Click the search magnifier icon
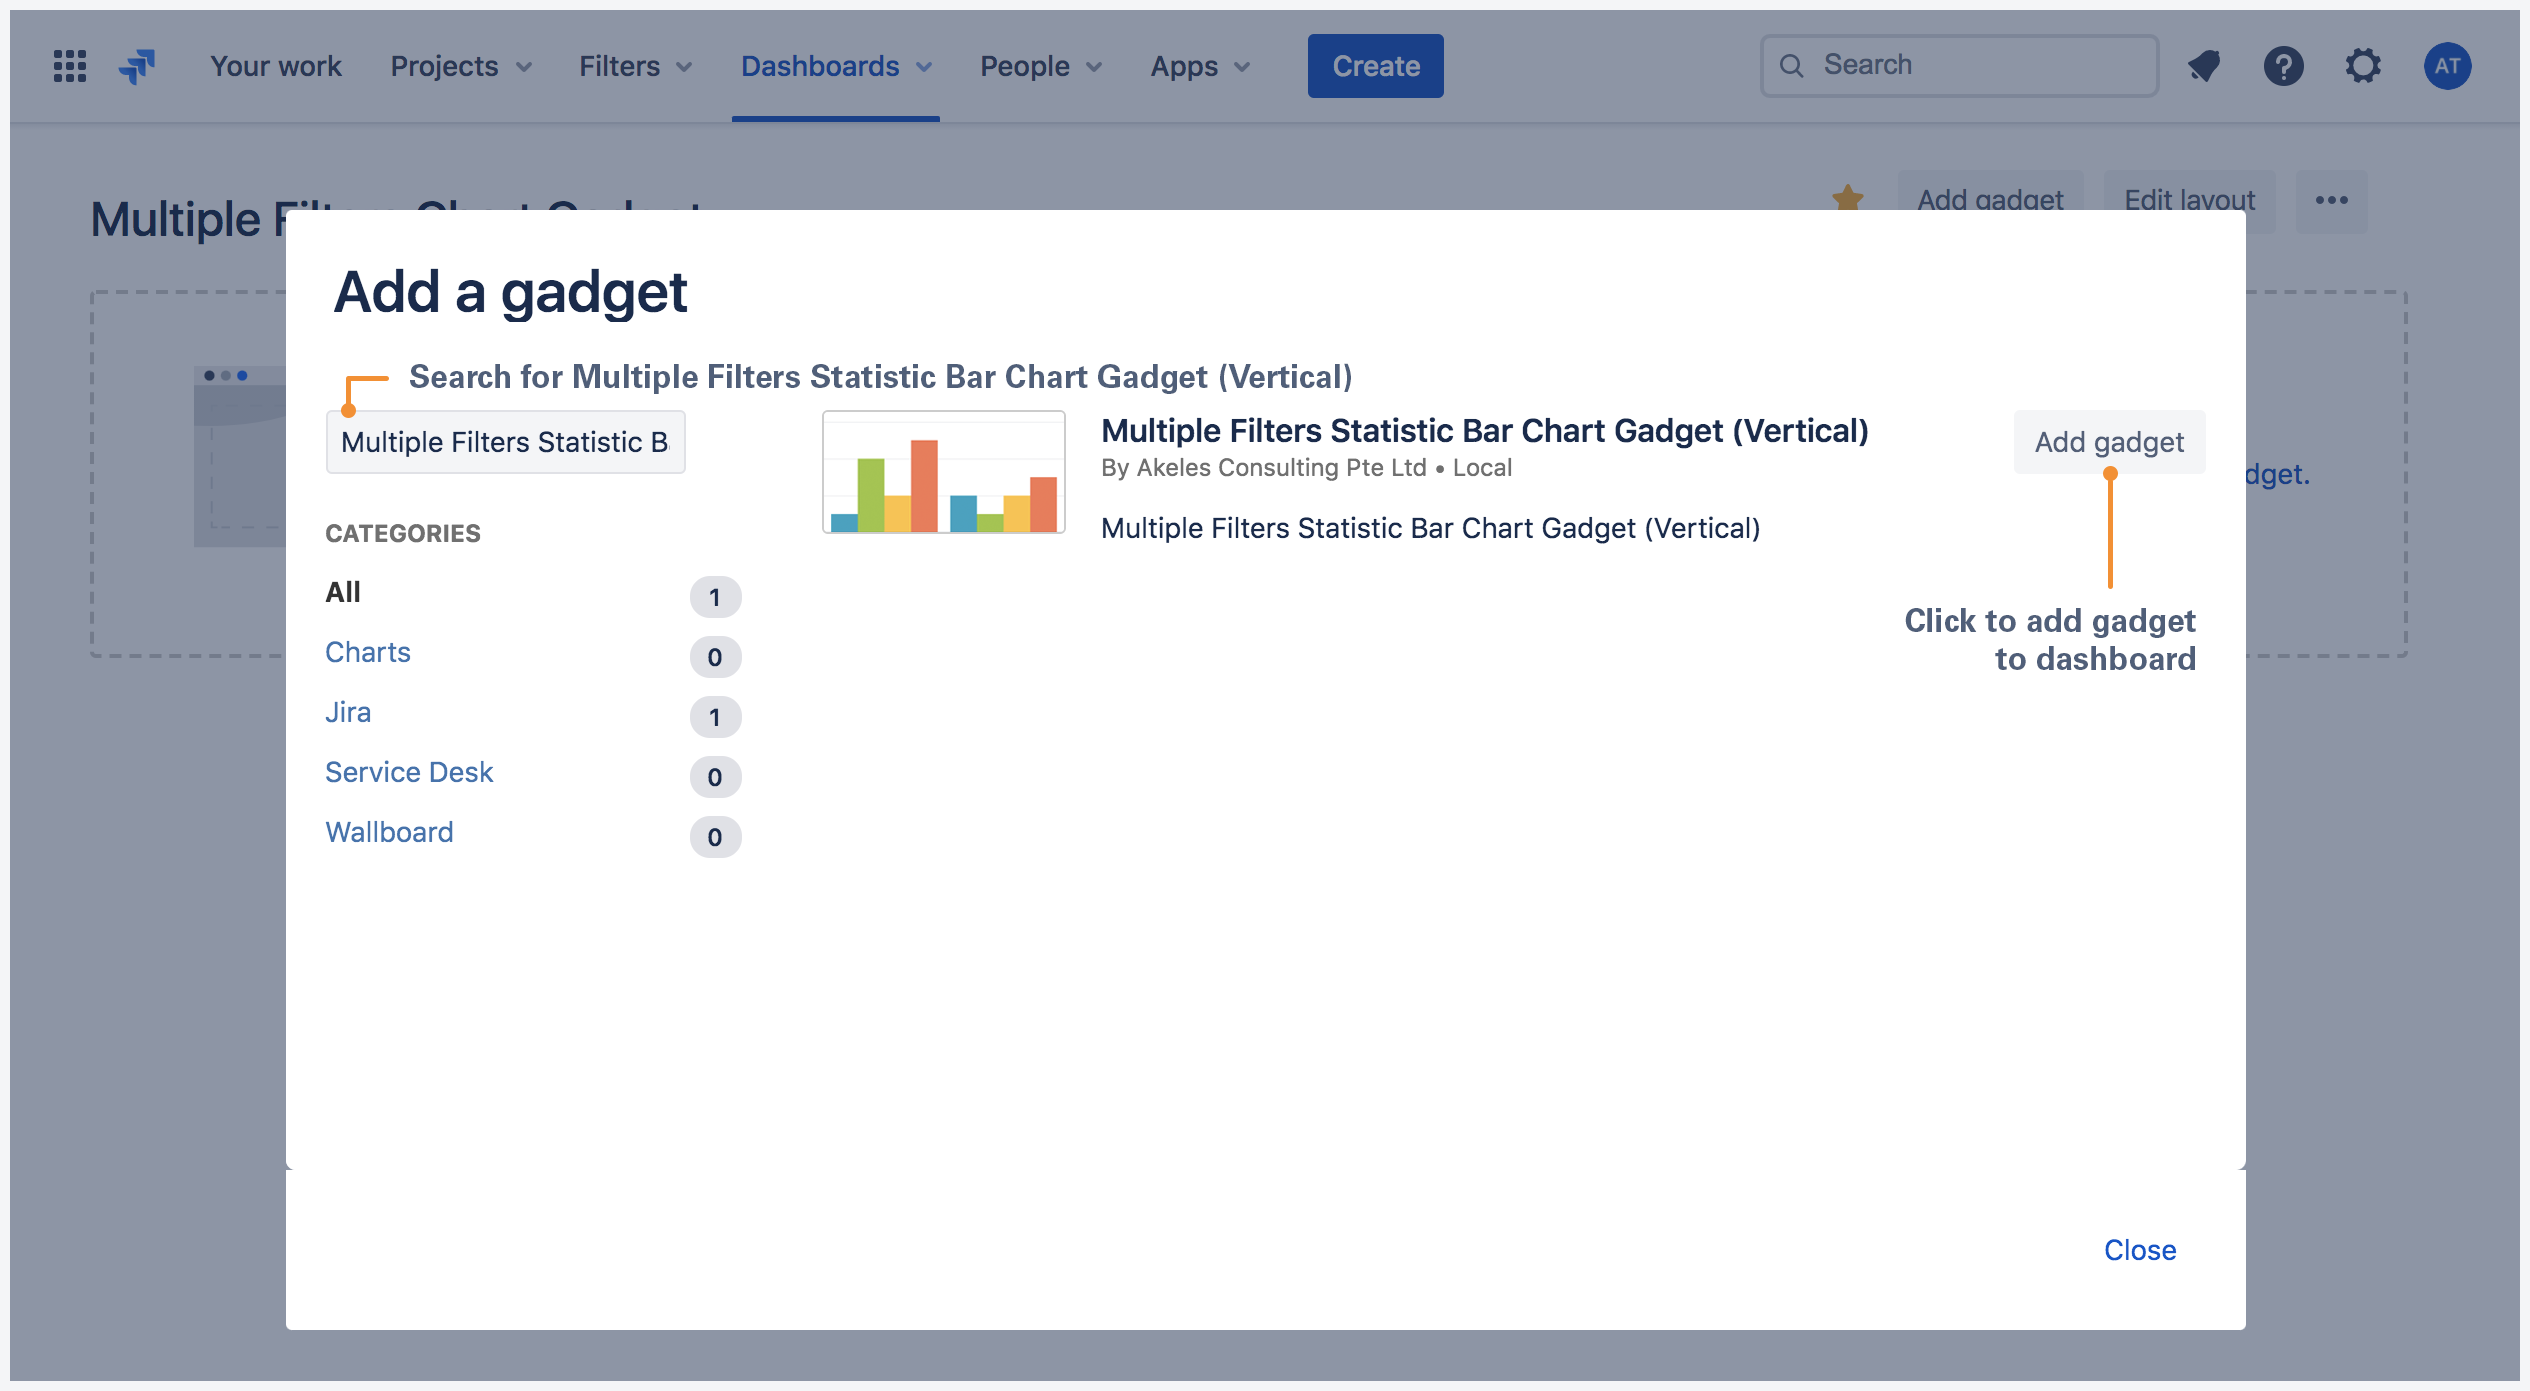Image resolution: width=2530 pixels, height=1391 pixels. pyautogui.click(x=1793, y=64)
